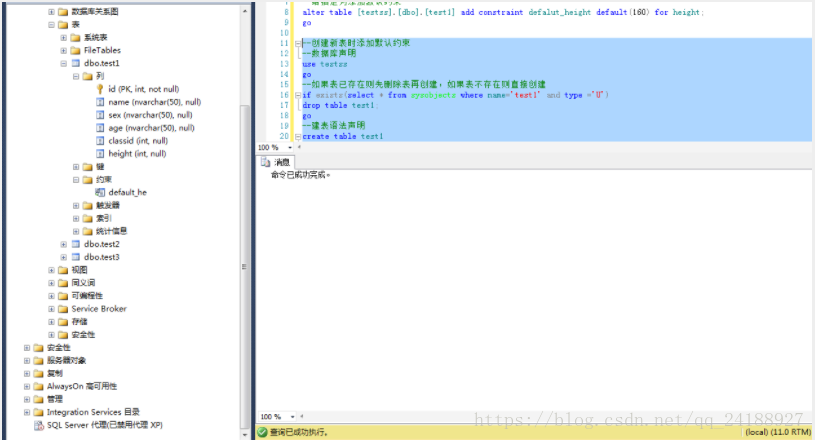
Task: Click the Object Explorer scroll down arrow
Action: 245,434
